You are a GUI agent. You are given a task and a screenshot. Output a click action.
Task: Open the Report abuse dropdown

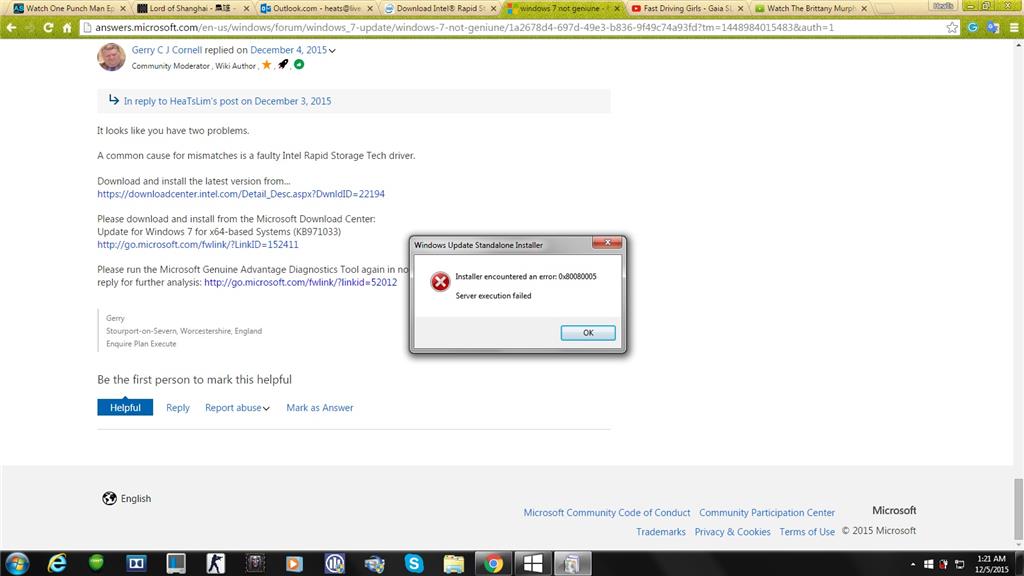click(237, 408)
